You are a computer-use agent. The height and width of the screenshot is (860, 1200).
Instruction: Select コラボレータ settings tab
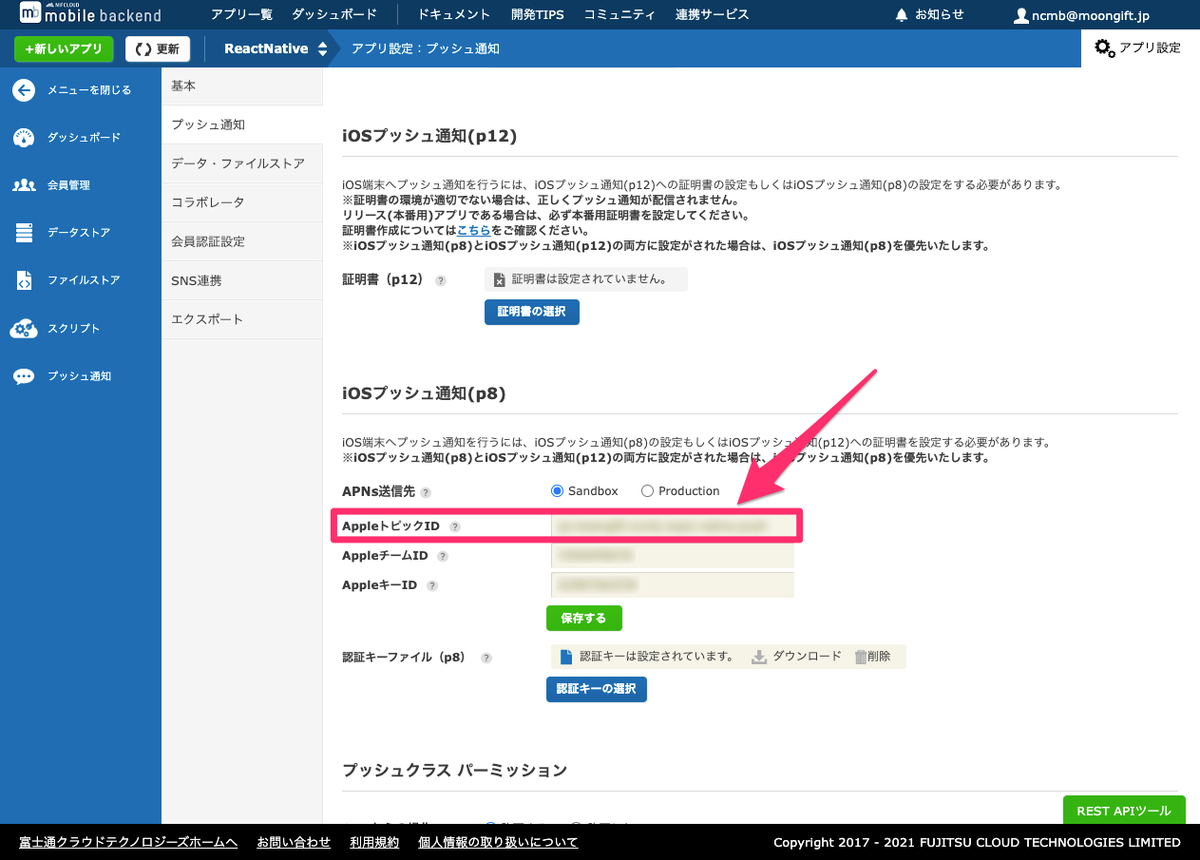point(242,203)
